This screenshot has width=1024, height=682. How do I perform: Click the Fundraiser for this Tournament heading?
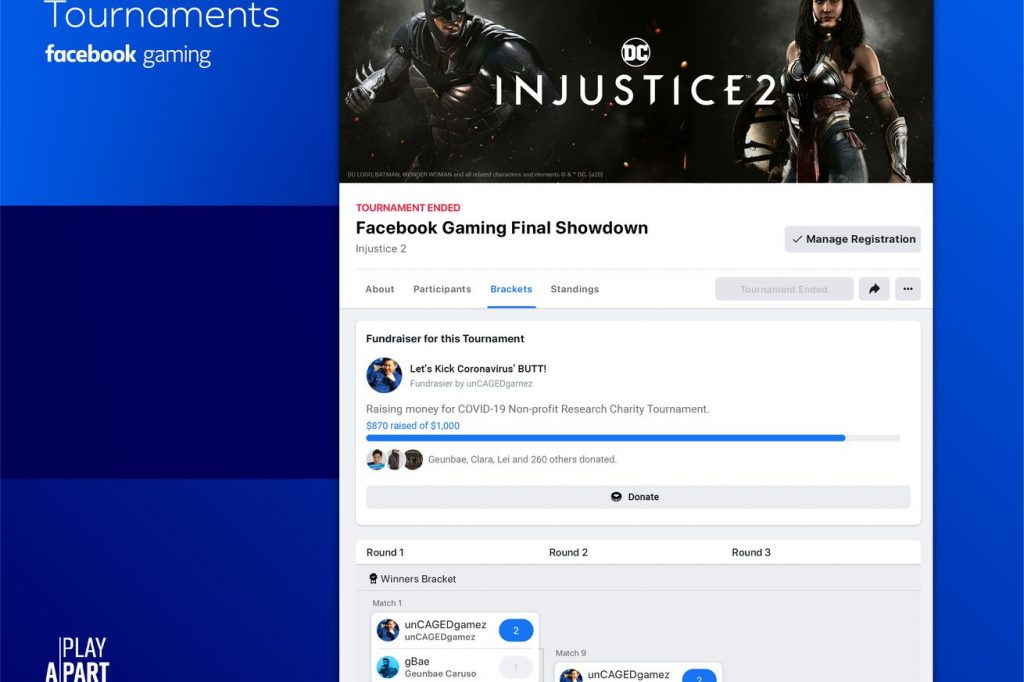pyautogui.click(x=445, y=338)
